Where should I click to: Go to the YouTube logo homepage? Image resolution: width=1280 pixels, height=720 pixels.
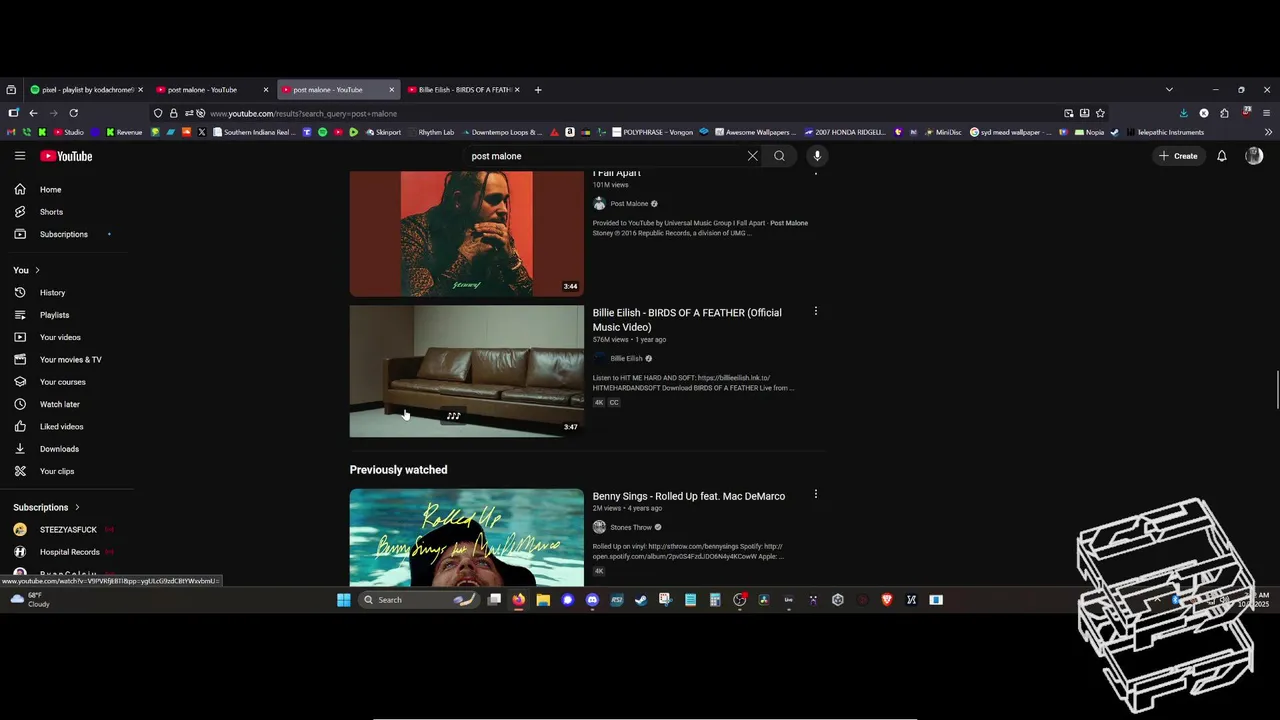pyautogui.click(x=66, y=156)
